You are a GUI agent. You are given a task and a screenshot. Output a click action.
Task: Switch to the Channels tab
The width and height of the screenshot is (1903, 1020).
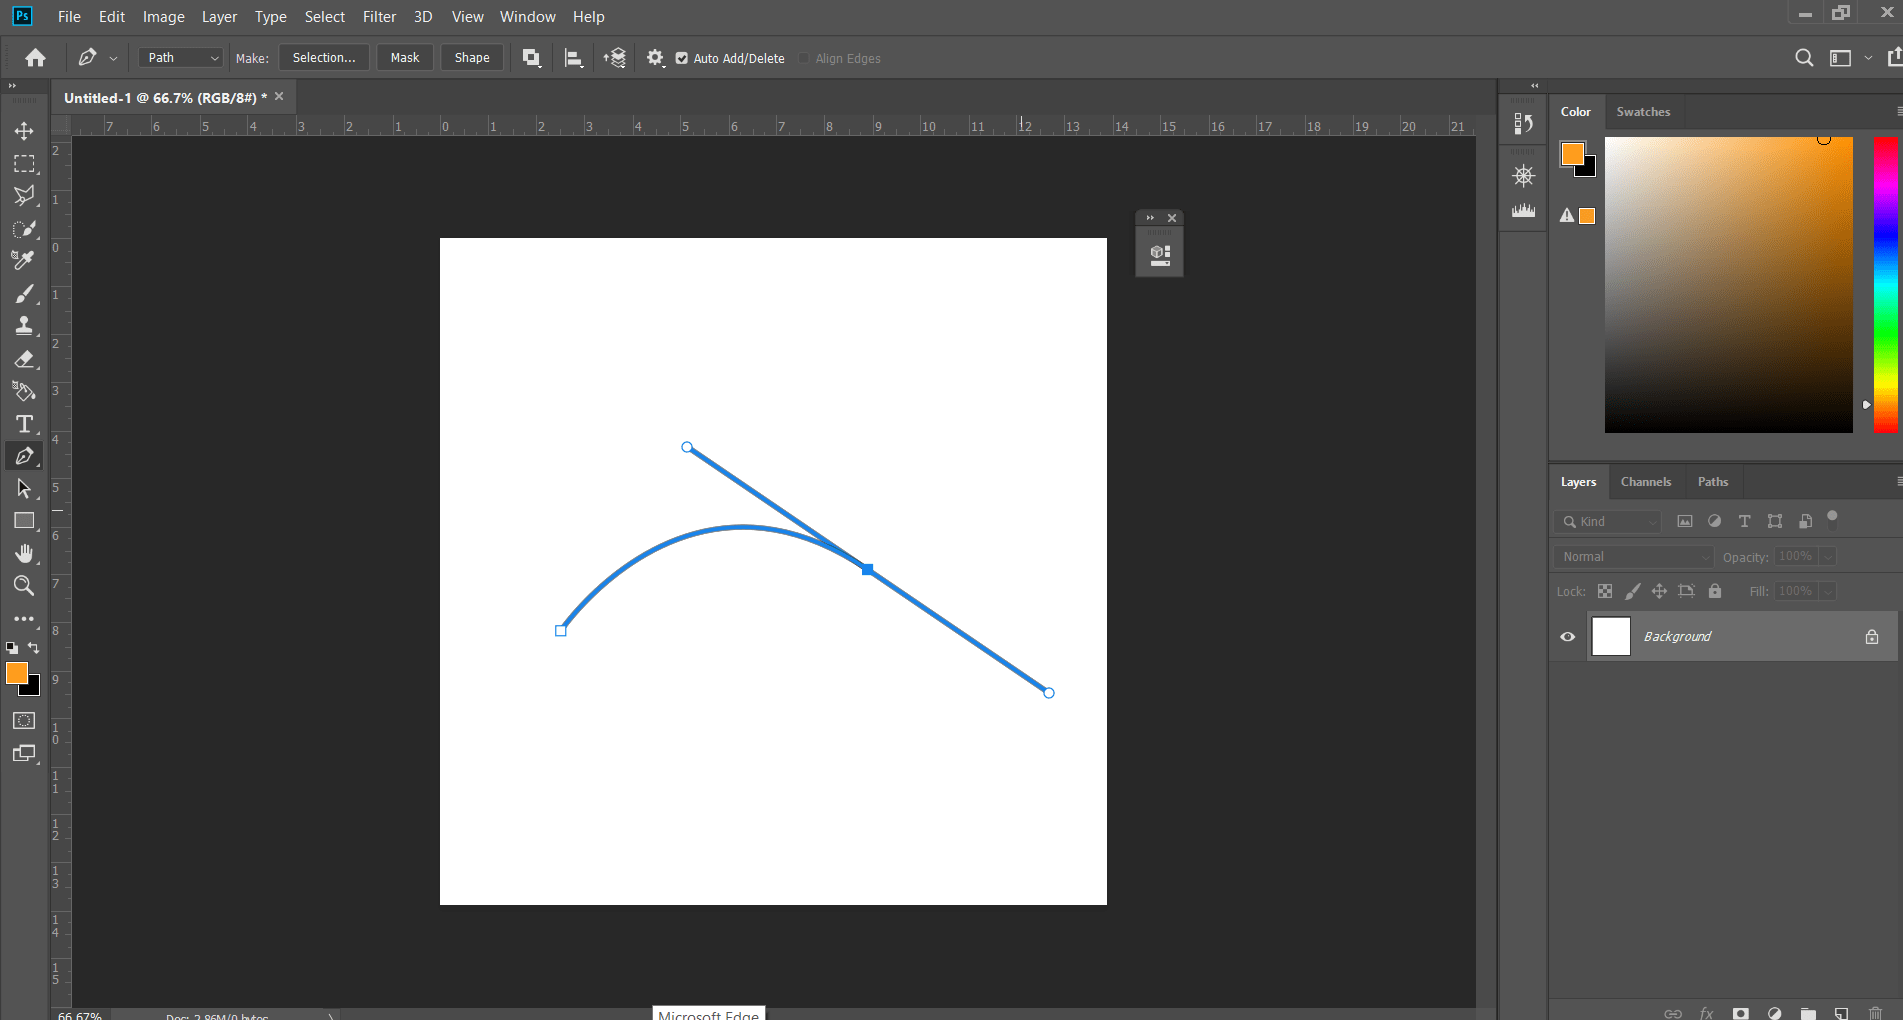click(x=1646, y=482)
